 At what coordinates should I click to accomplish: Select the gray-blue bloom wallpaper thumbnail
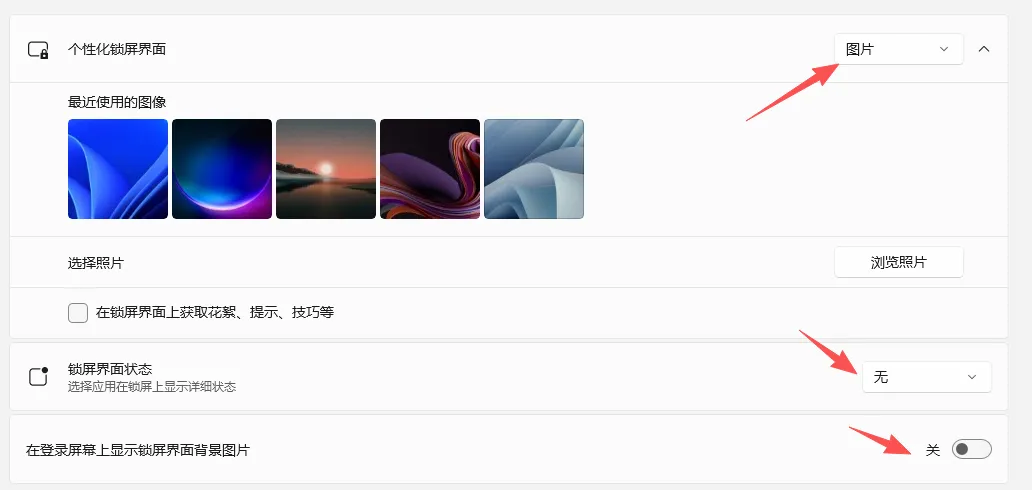[x=534, y=169]
